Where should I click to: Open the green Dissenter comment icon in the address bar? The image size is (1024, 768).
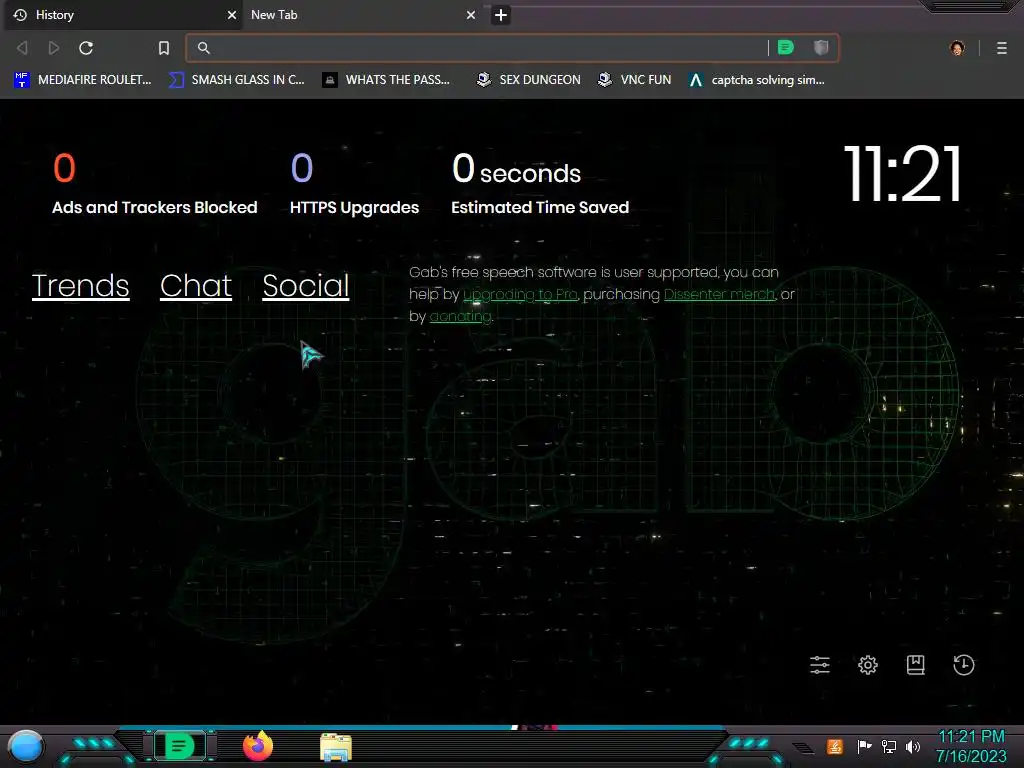pyautogui.click(x=786, y=47)
